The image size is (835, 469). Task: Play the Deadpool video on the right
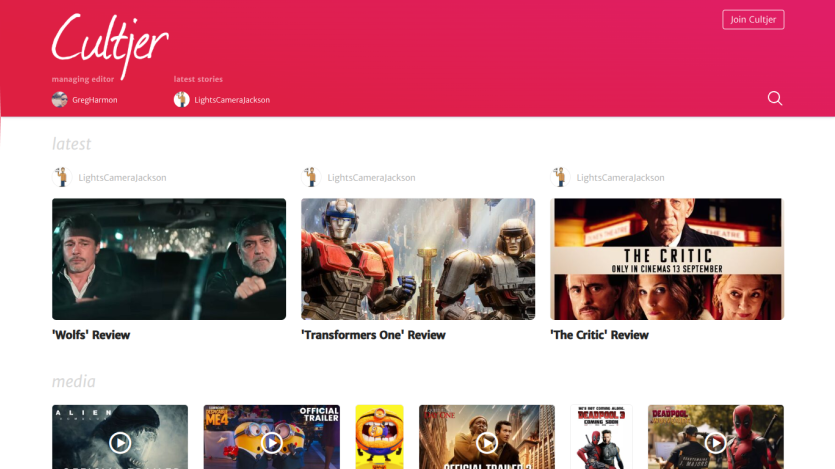pos(715,442)
